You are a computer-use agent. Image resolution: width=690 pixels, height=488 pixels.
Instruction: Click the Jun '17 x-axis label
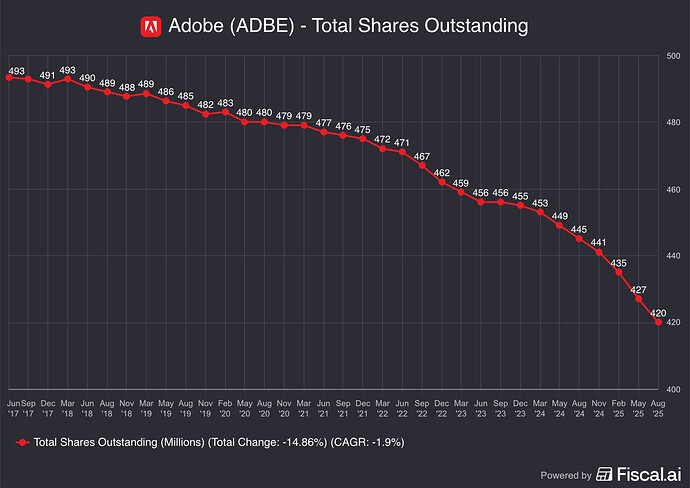(11, 406)
